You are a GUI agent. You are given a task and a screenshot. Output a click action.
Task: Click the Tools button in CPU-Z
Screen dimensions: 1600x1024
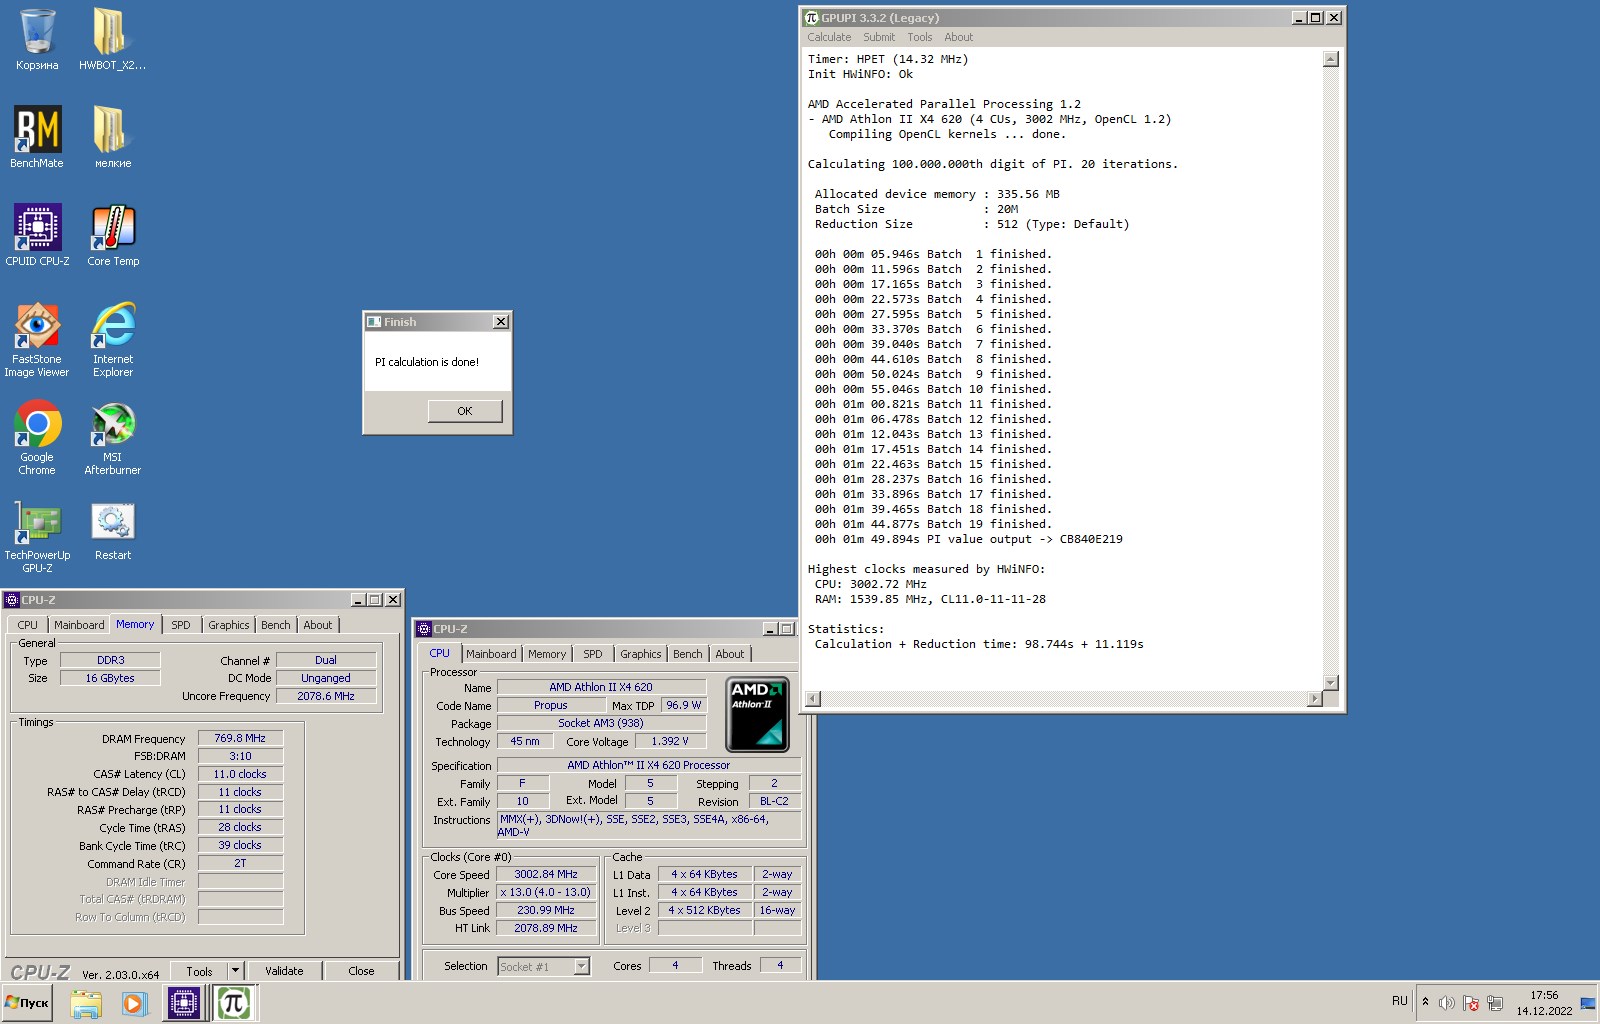point(199,971)
